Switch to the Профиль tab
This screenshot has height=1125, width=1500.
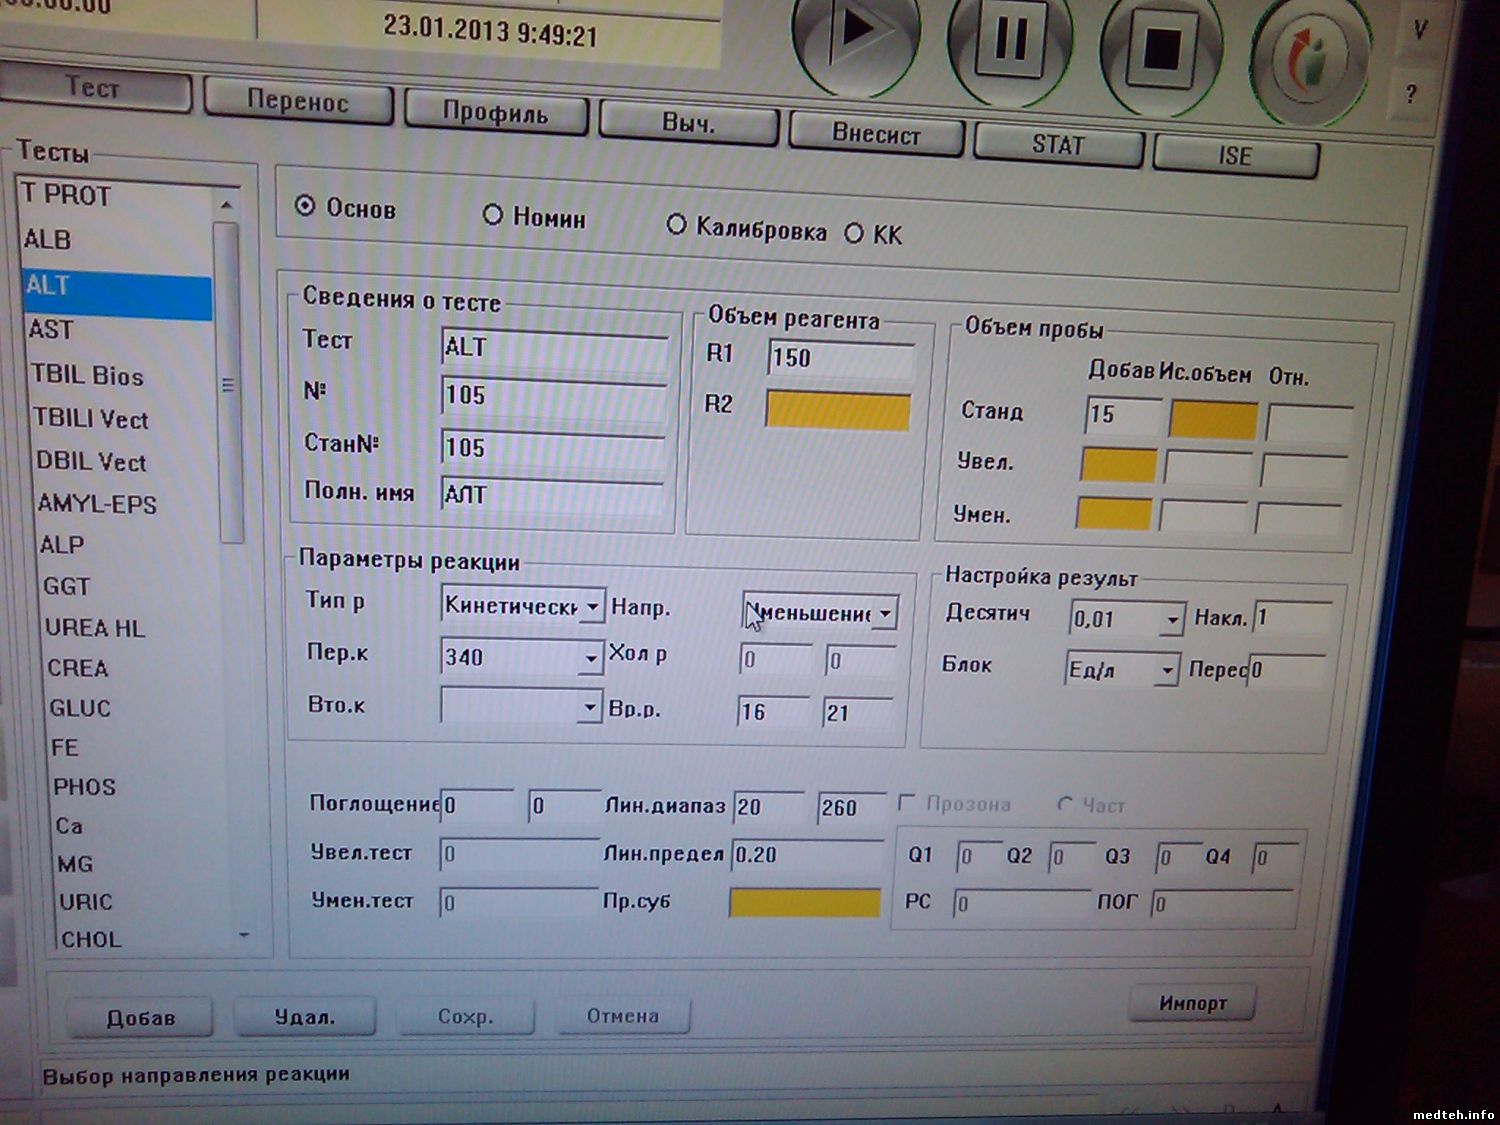pos(495,113)
